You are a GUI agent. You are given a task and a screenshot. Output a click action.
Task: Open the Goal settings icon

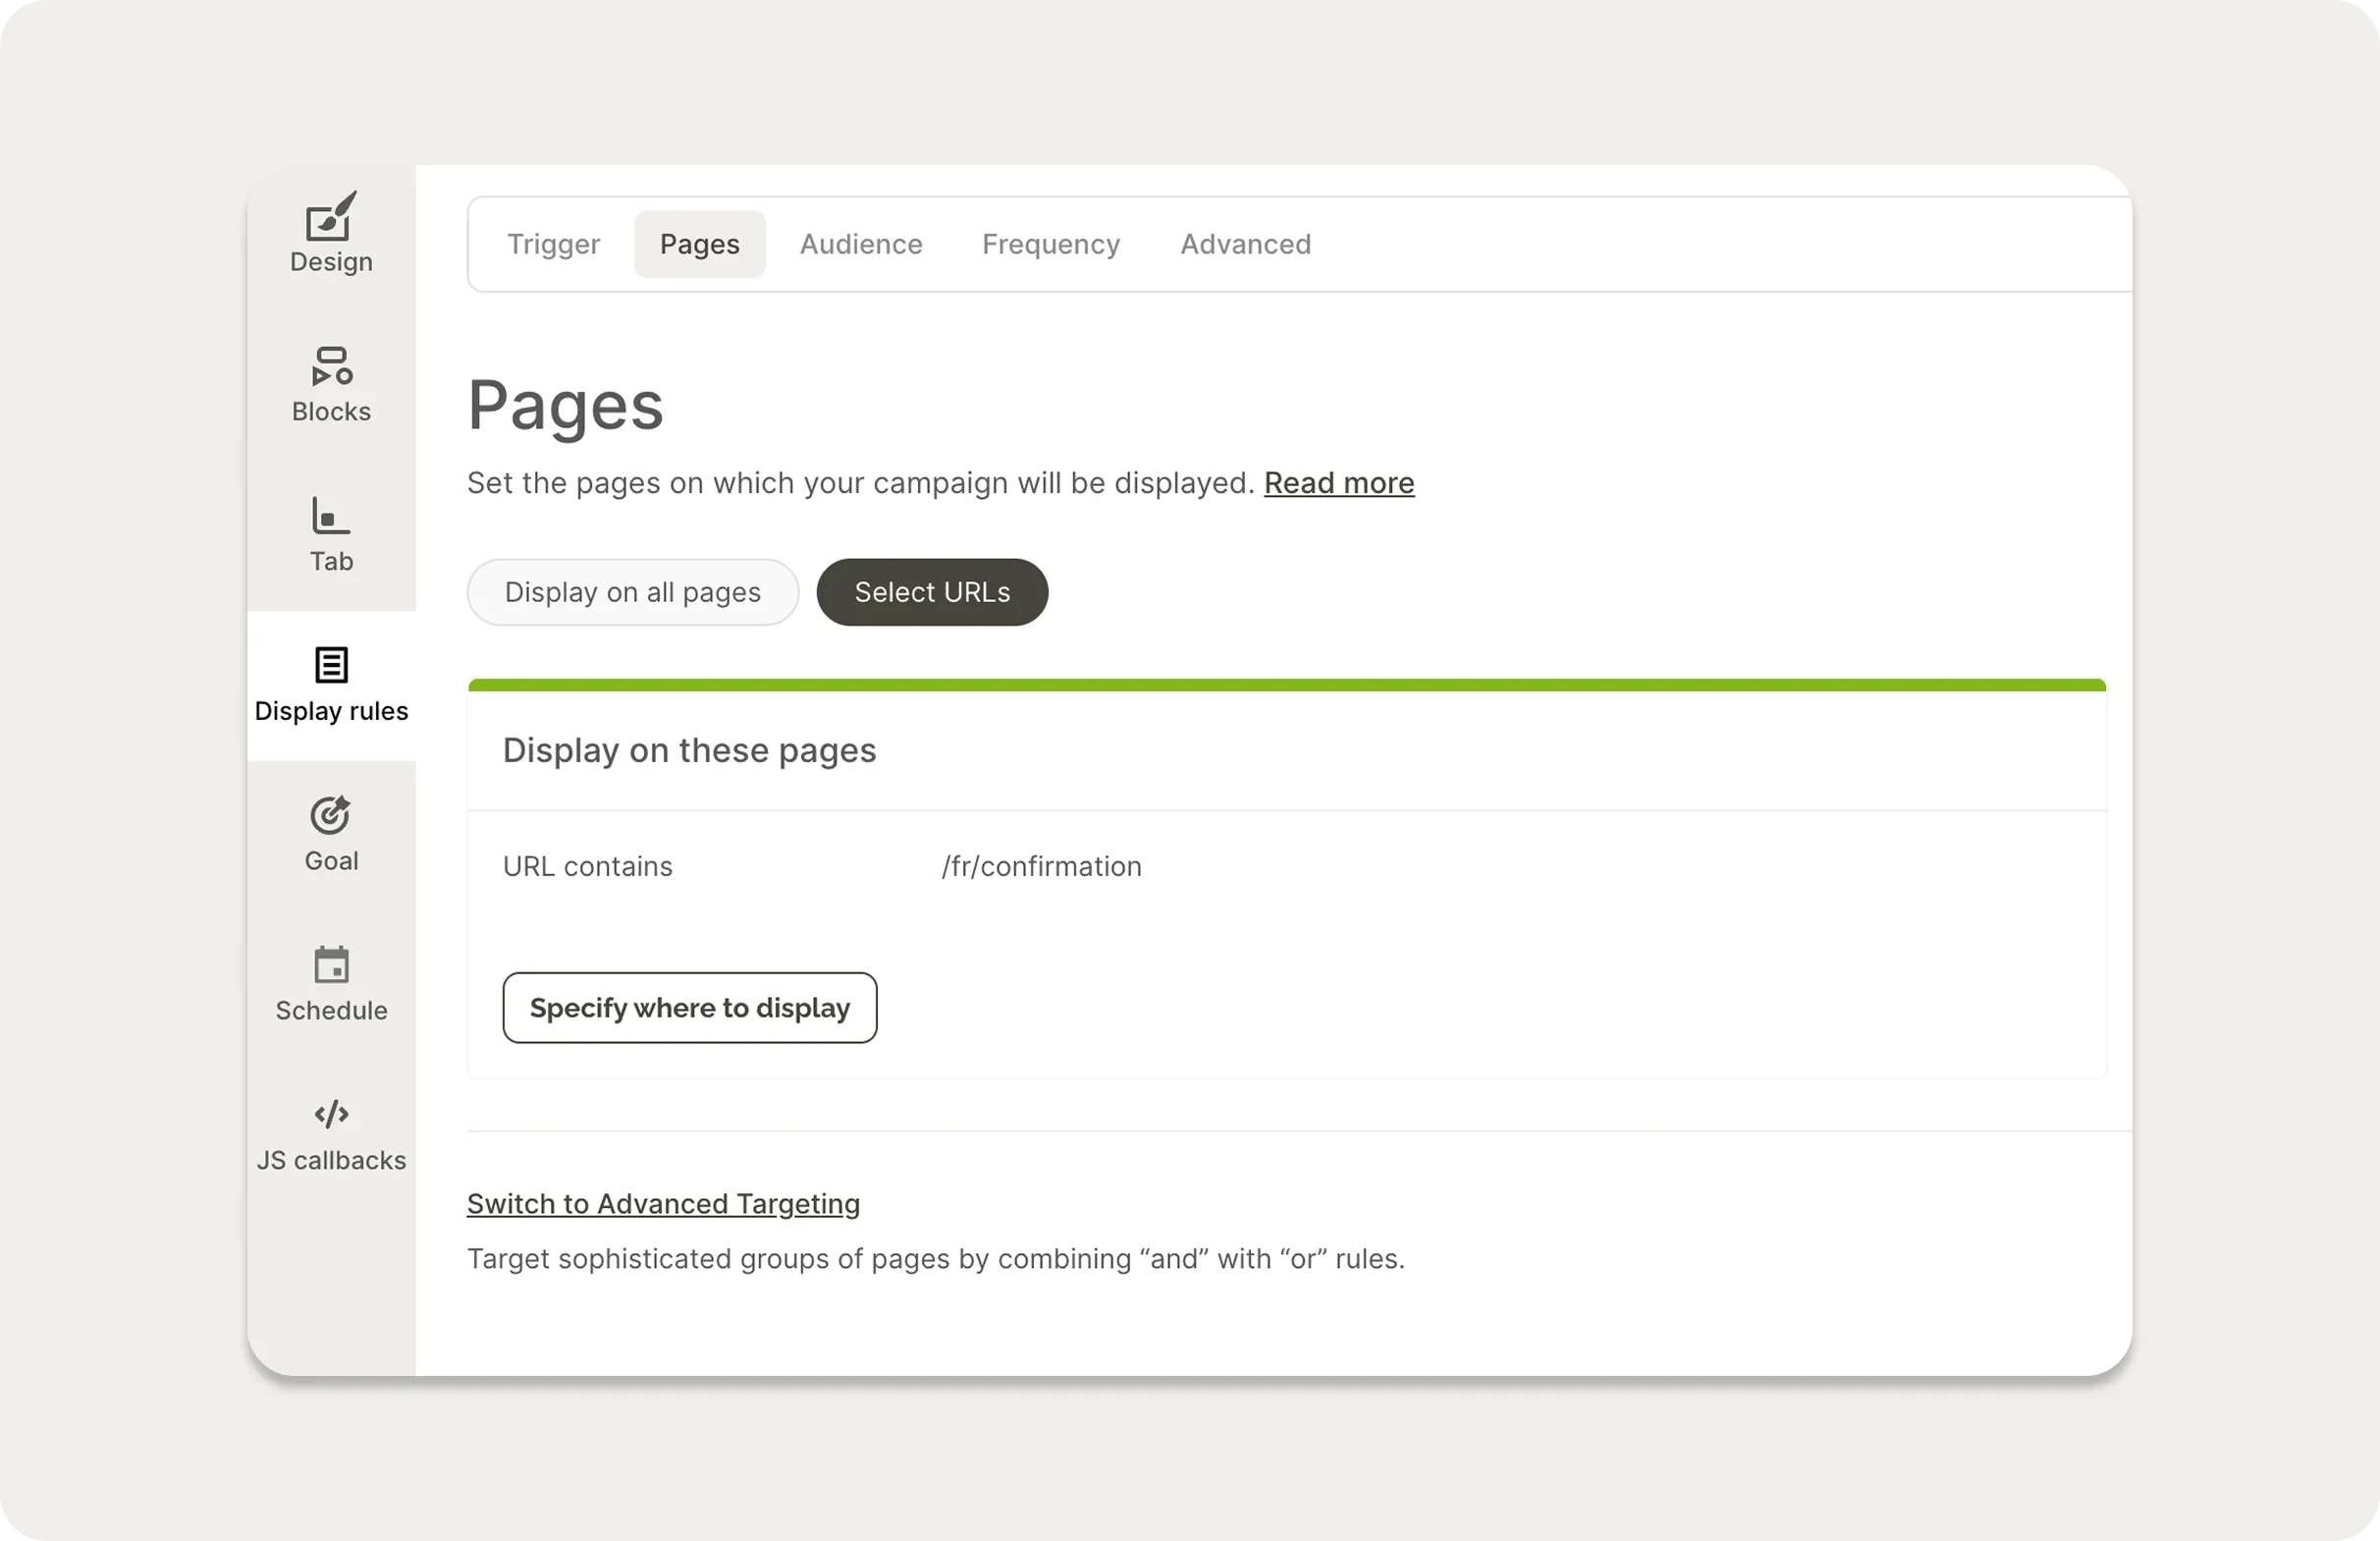click(x=330, y=814)
